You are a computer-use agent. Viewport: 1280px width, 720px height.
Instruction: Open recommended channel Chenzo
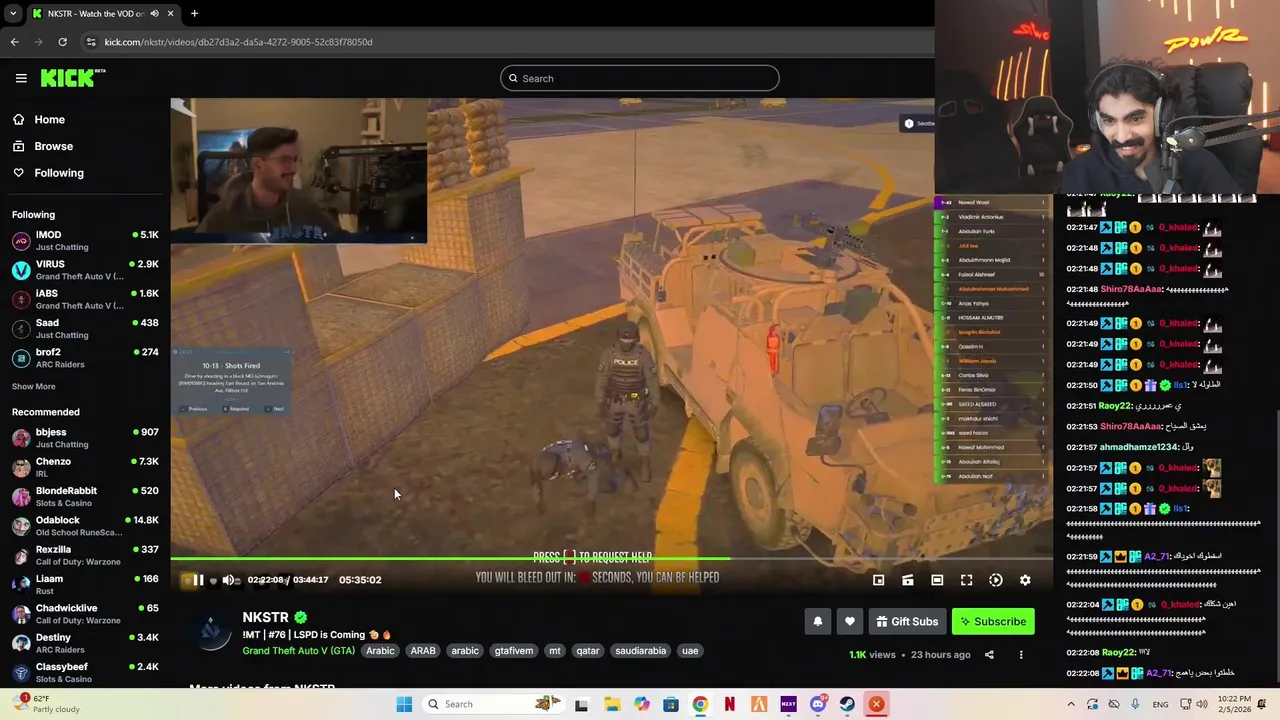click(x=85, y=467)
